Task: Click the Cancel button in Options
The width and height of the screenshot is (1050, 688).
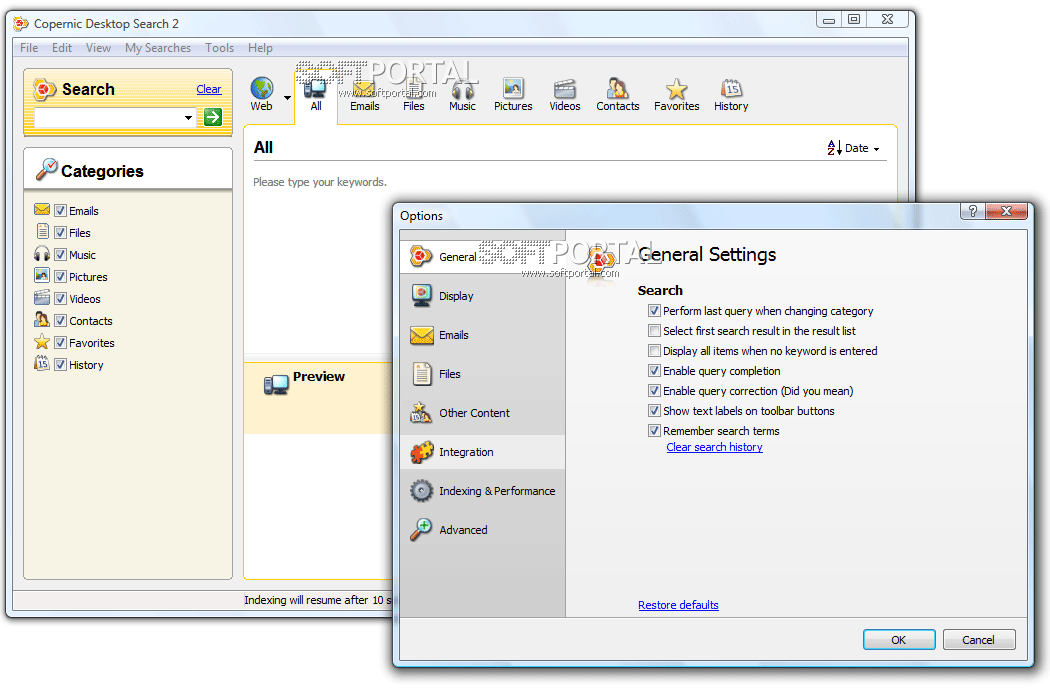Action: pyautogui.click(x=978, y=640)
